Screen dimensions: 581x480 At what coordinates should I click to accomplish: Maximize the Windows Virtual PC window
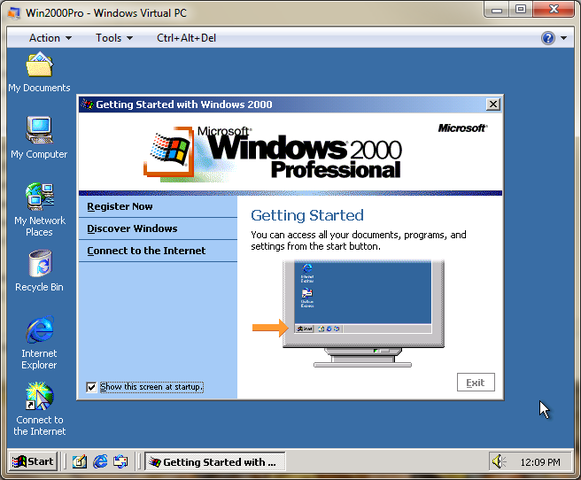pos(521,10)
